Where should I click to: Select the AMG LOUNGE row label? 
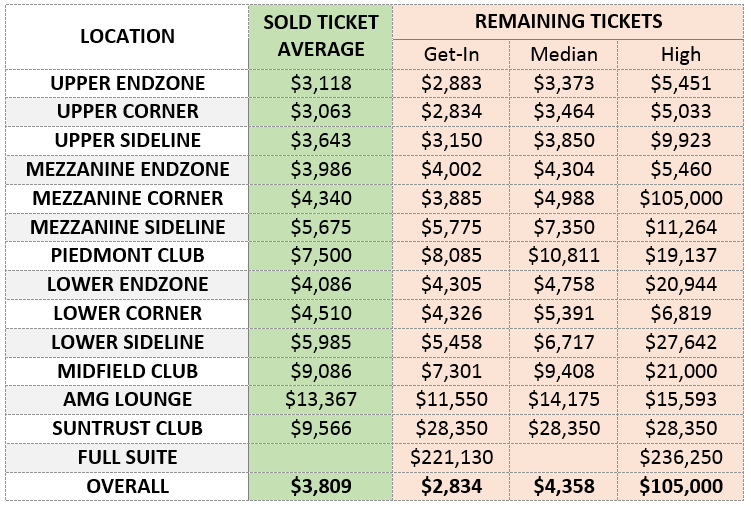(x=126, y=400)
